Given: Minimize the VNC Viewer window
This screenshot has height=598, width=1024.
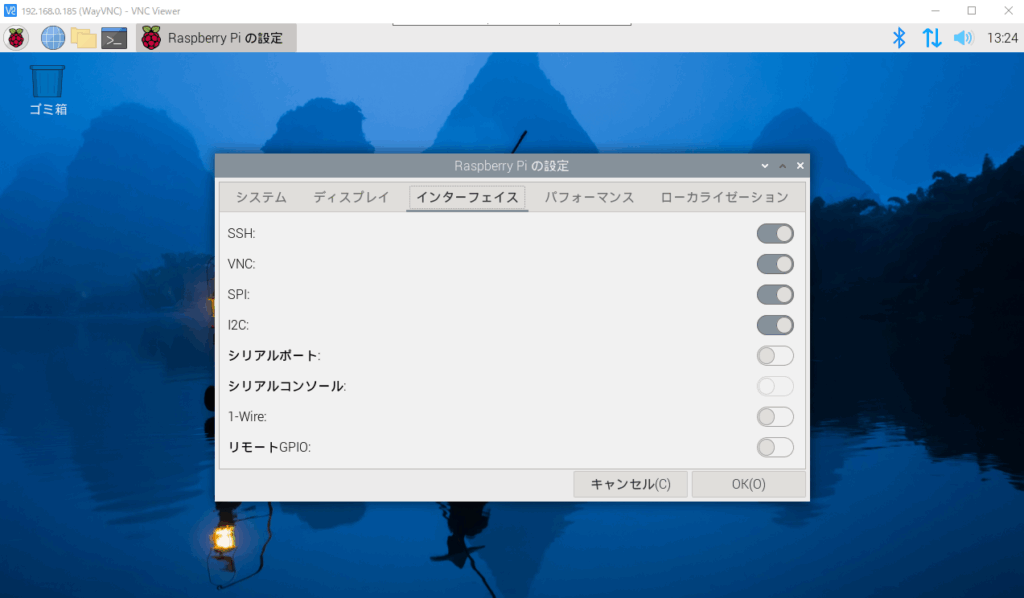Looking at the screenshot, I should 935,10.
